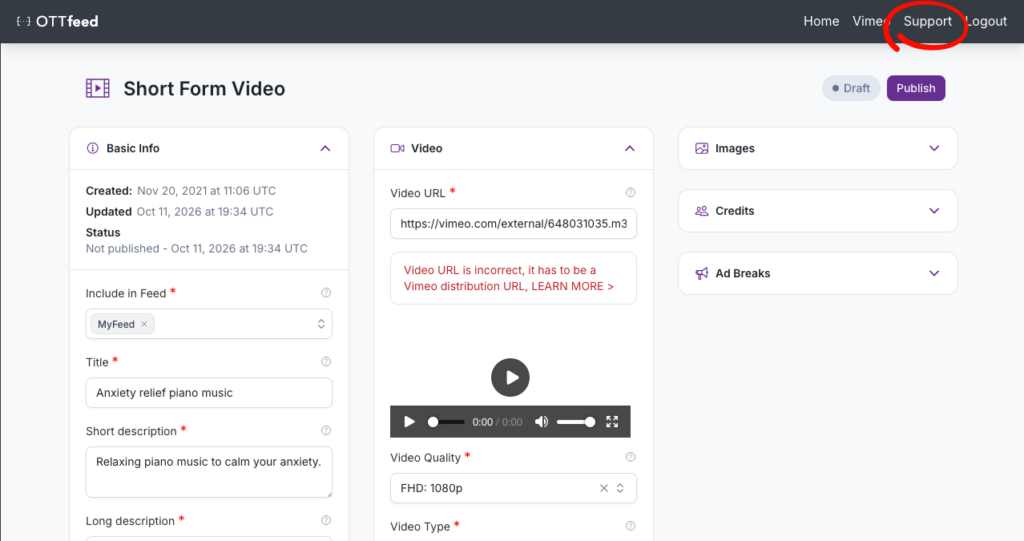
Task: Show help for Short description
Action: pos(326,431)
